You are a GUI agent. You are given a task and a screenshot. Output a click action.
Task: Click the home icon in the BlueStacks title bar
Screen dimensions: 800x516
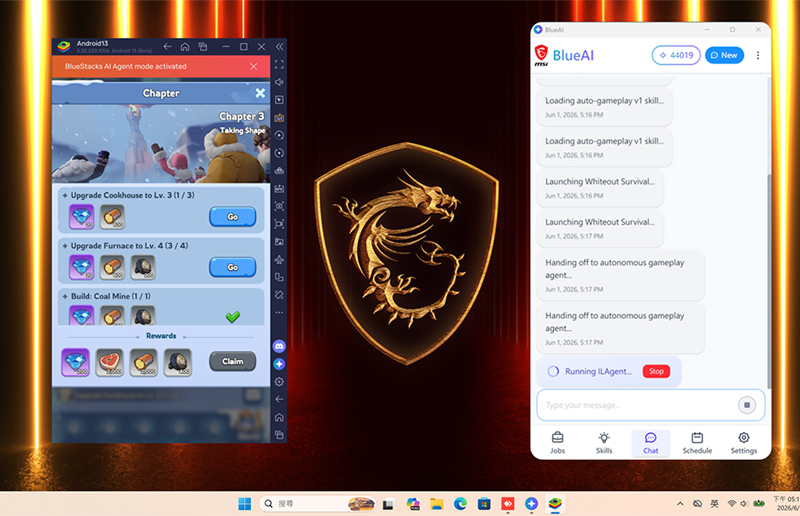[185, 46]
